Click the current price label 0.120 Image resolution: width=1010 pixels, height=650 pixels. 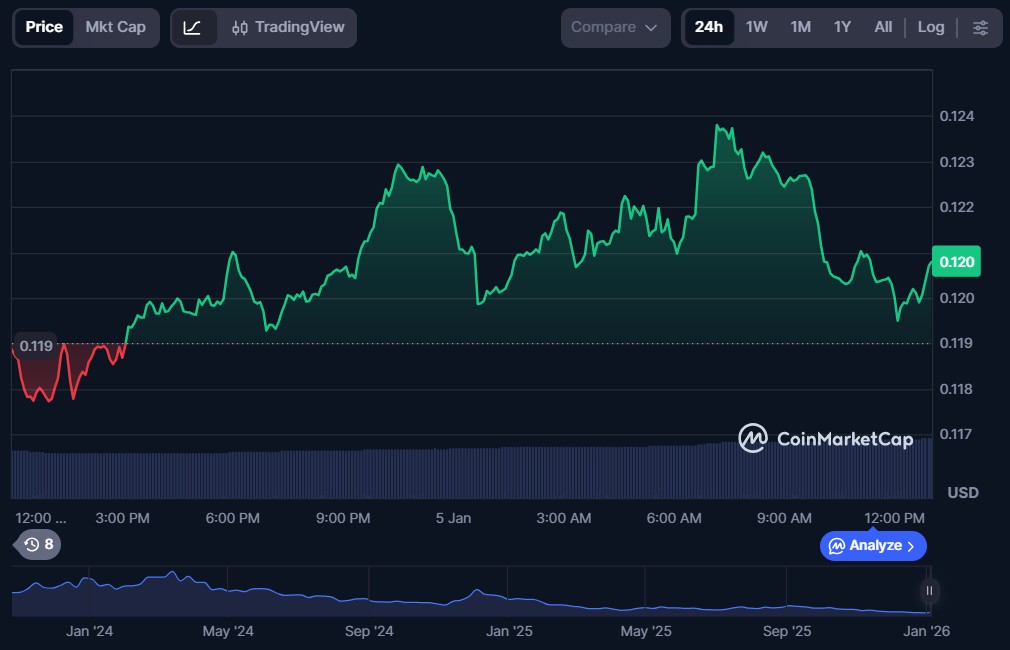pyautogui.click(x=955, y=261)
